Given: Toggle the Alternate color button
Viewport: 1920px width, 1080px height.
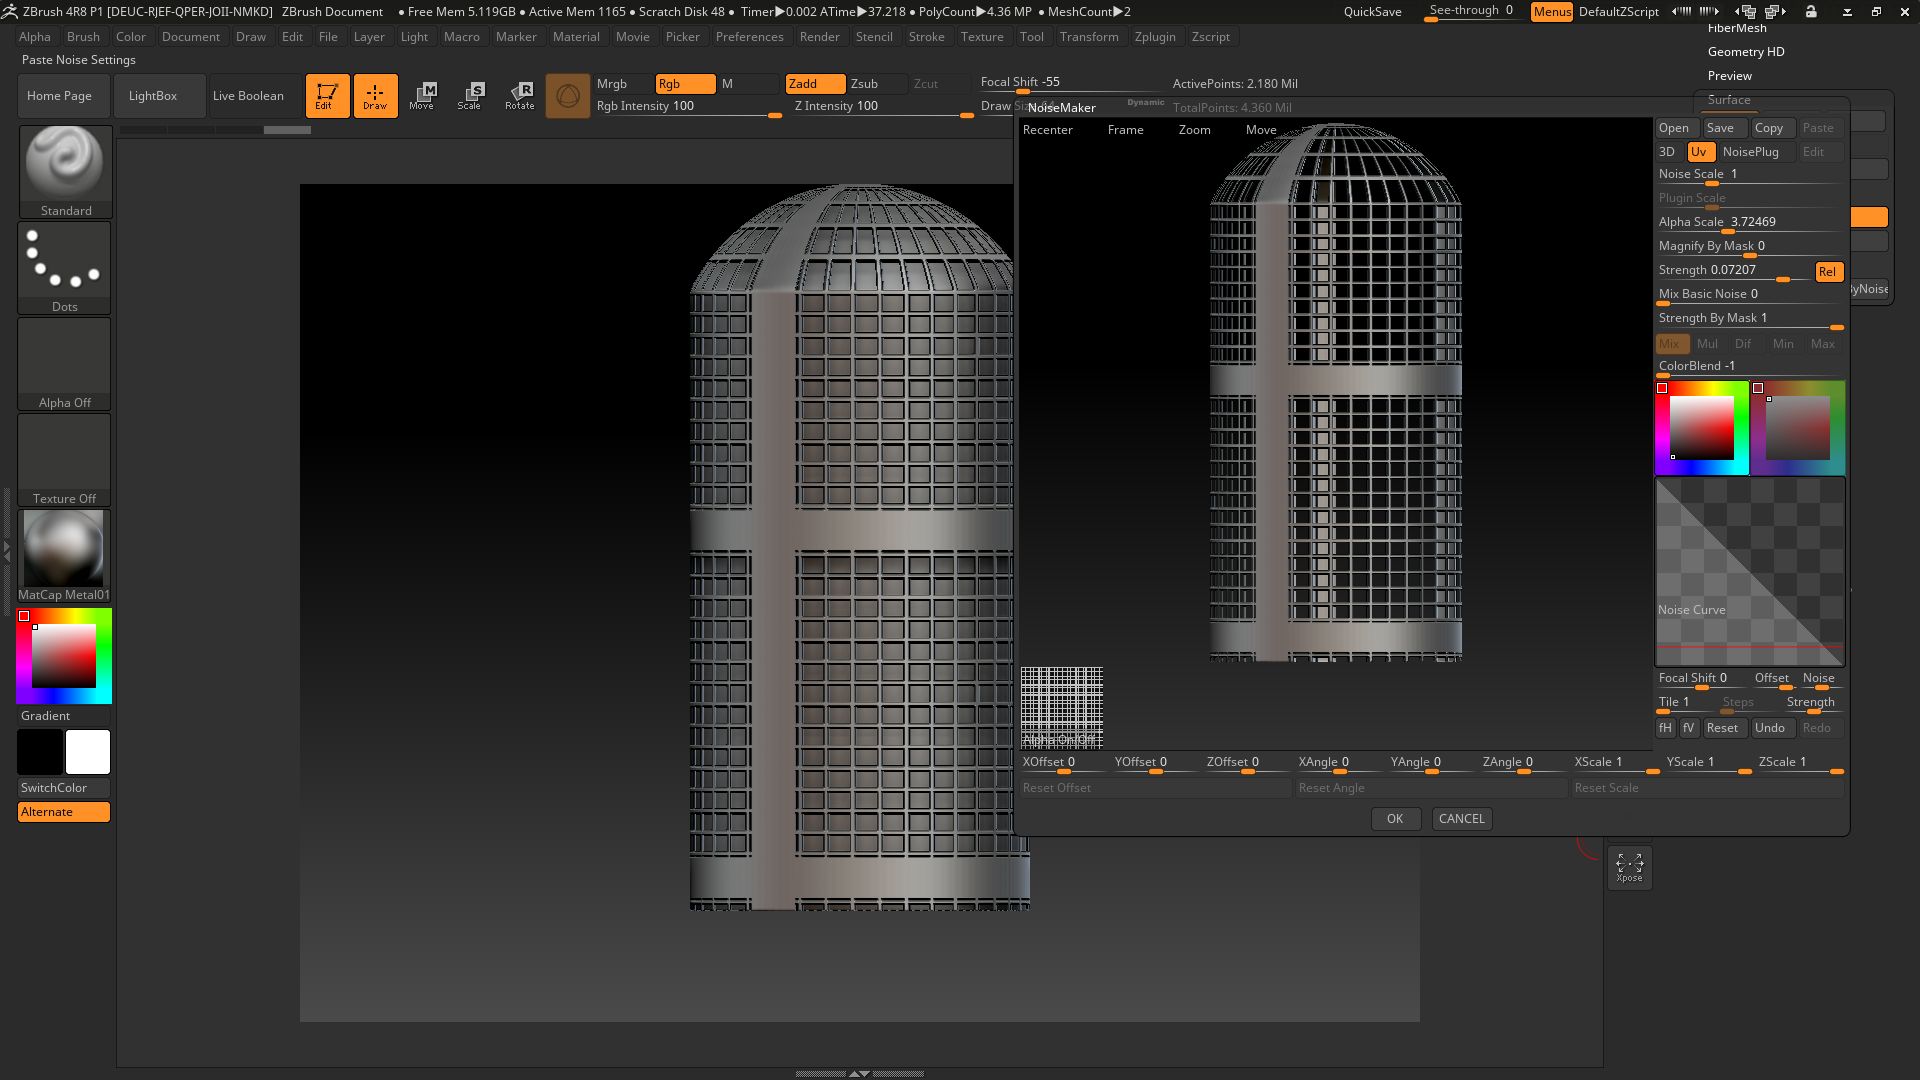Looking at the screenshot, I should (x=64, y=812).
